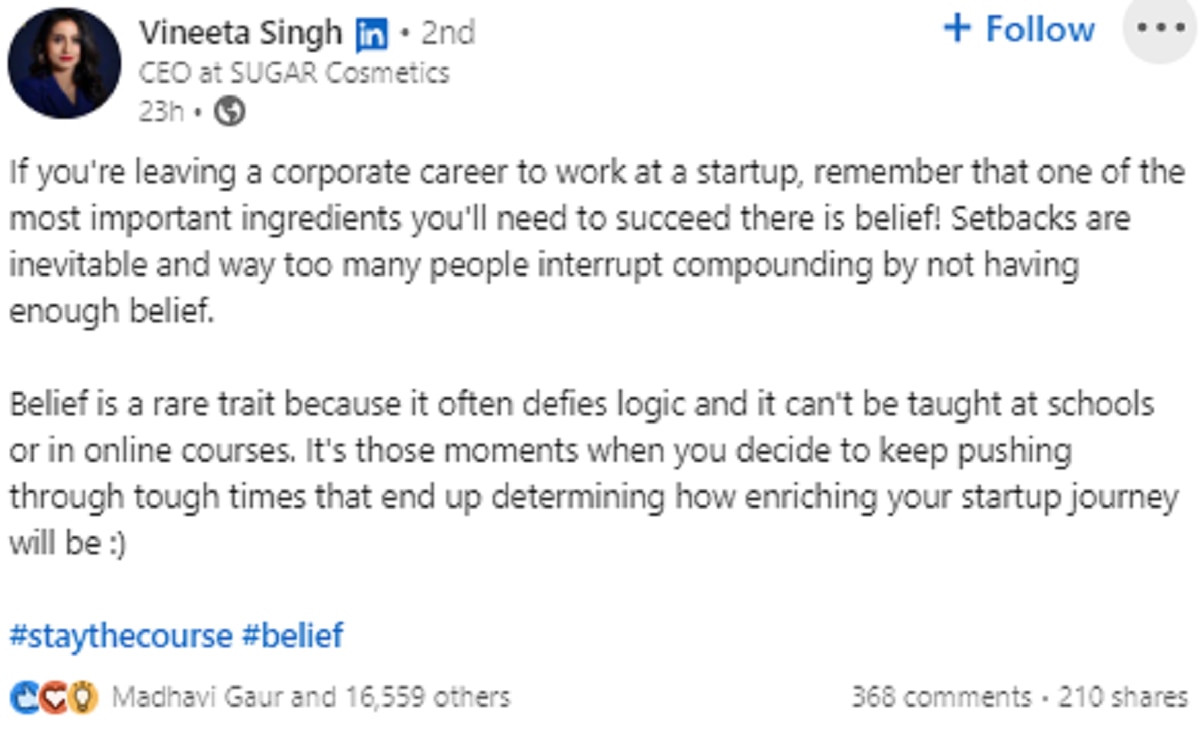
Task: Open the #belief hashtag
Action: [x=293, y=635]
